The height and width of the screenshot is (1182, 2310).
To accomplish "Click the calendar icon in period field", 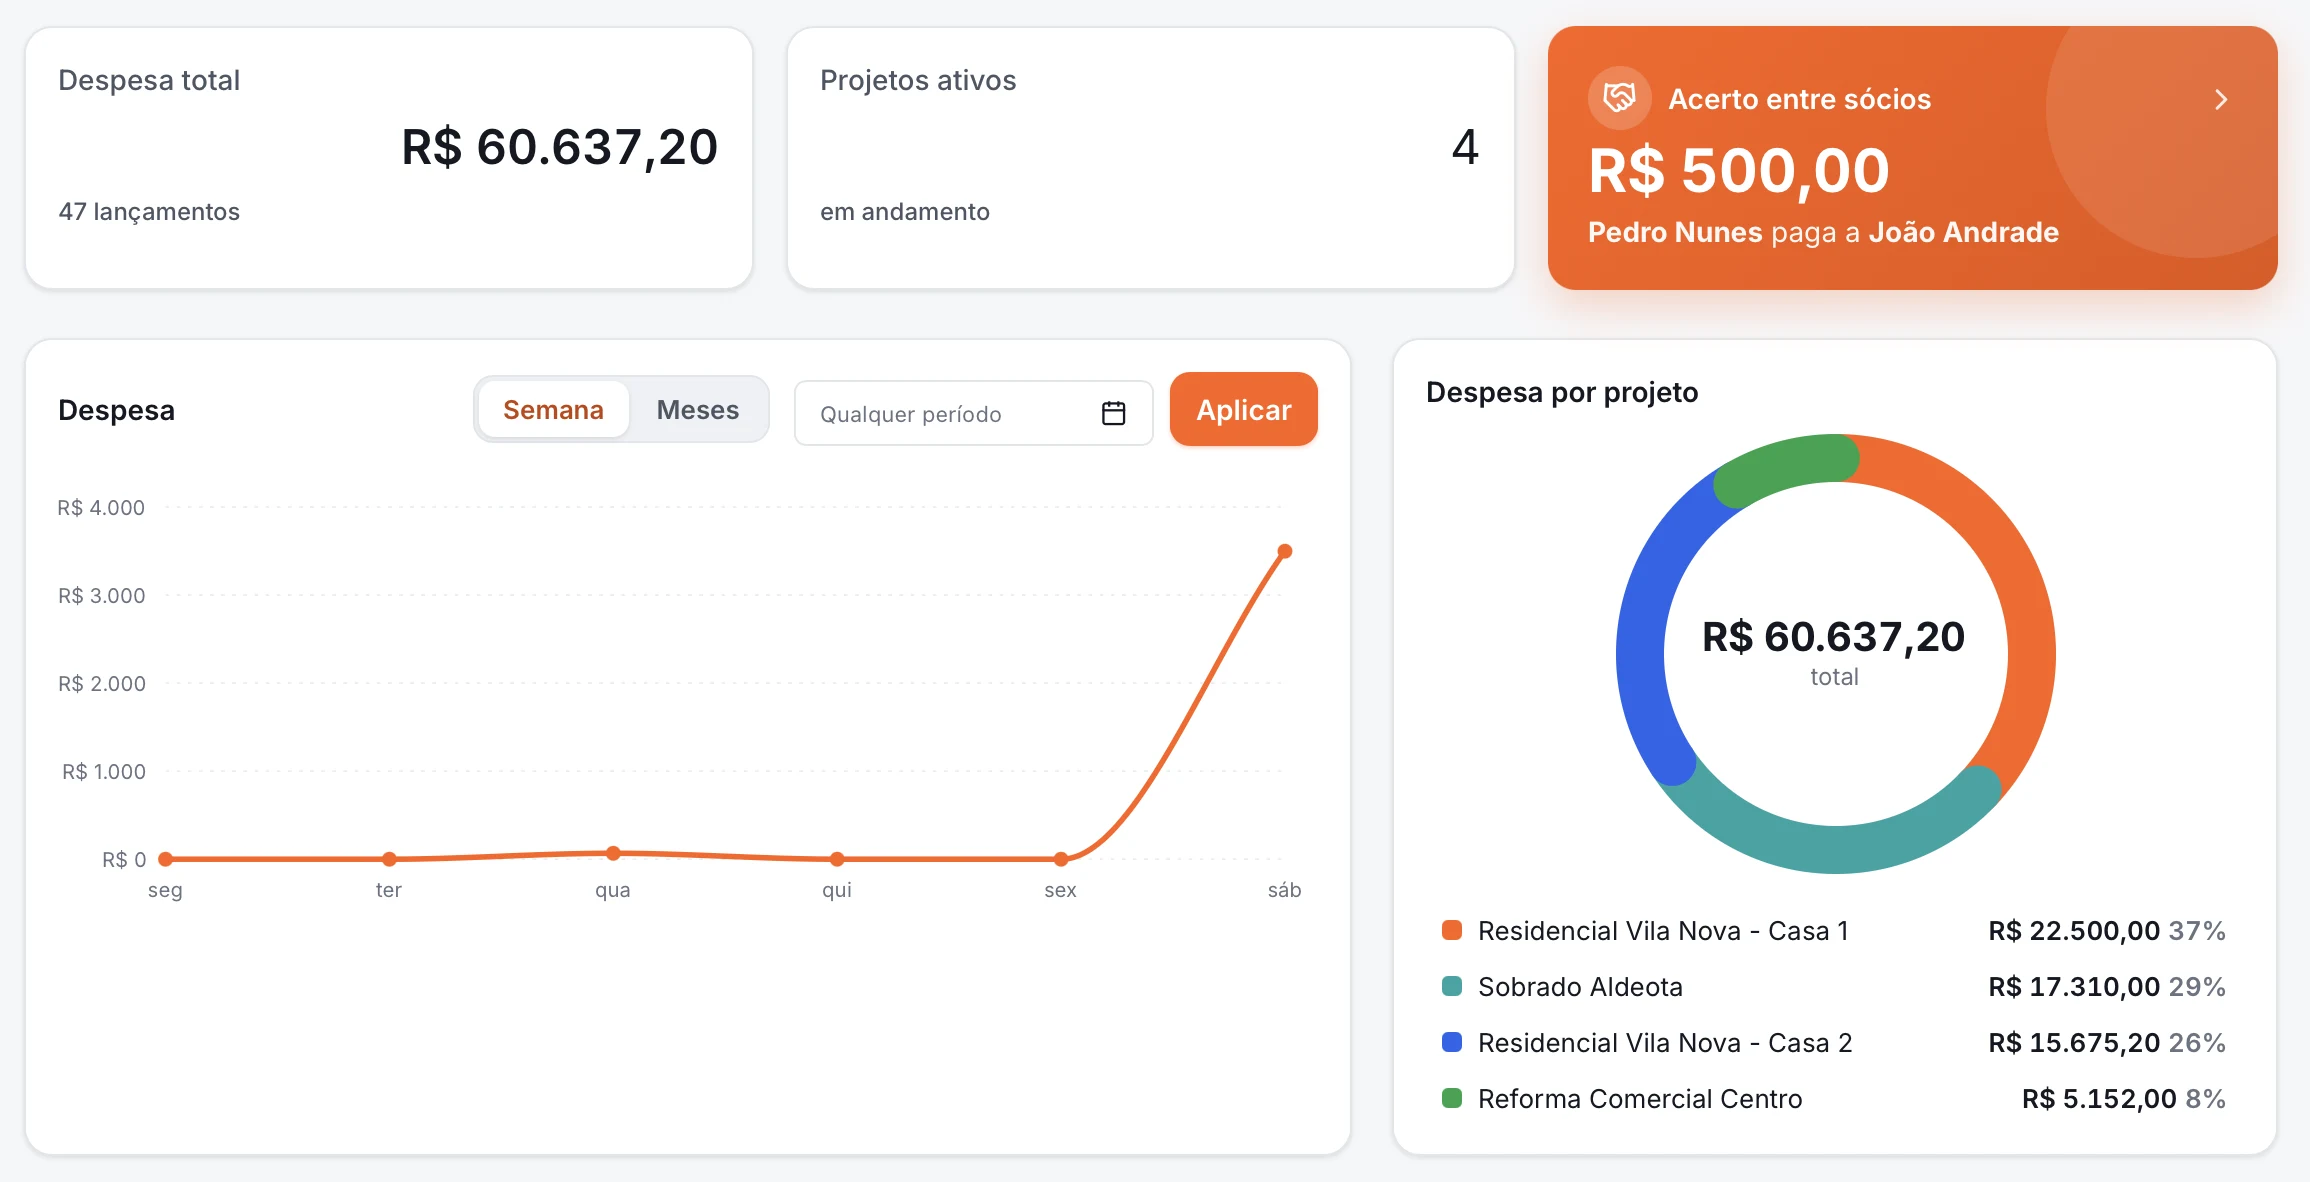I will coord(1113,413).
